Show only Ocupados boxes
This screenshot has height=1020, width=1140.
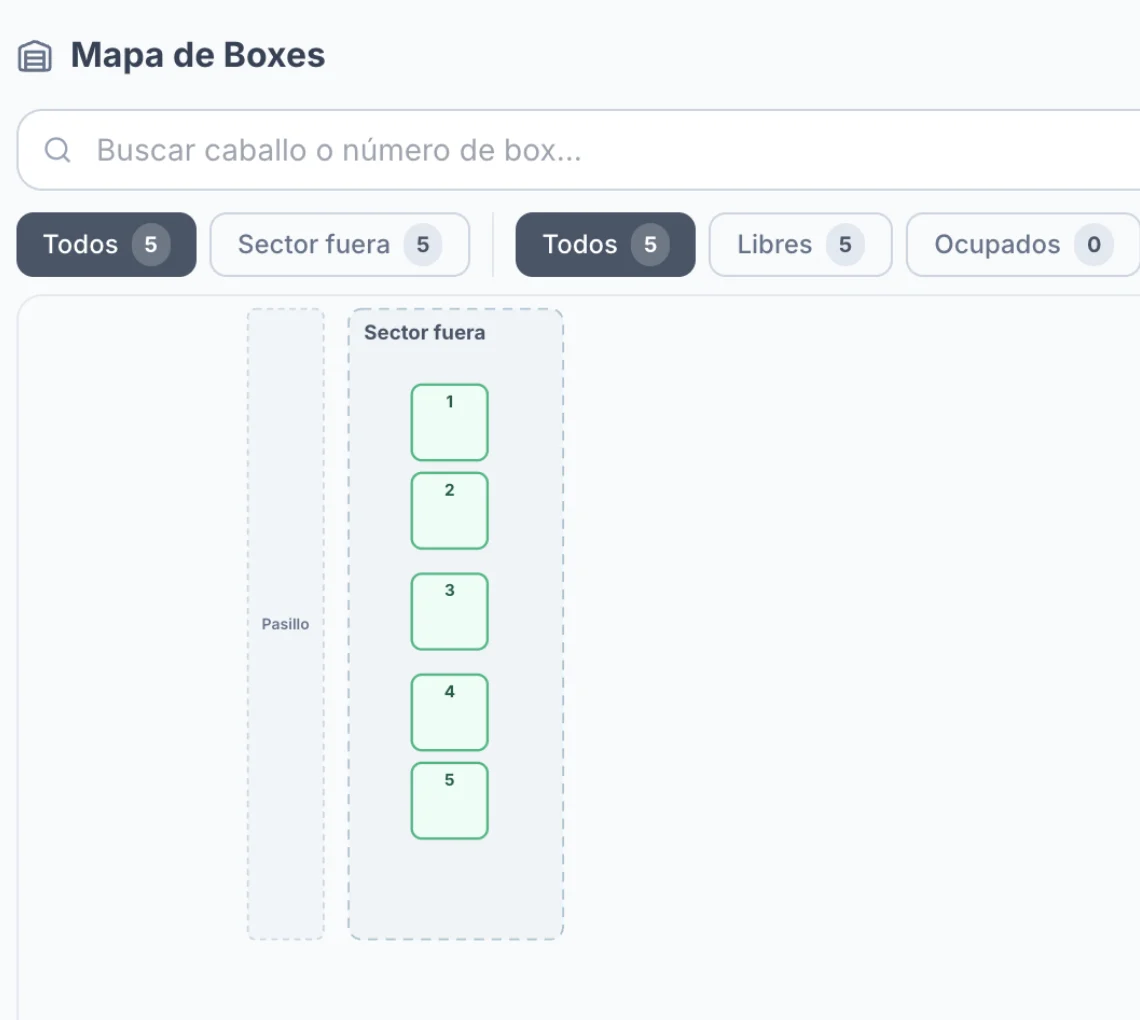click(x=1022, y=244)
